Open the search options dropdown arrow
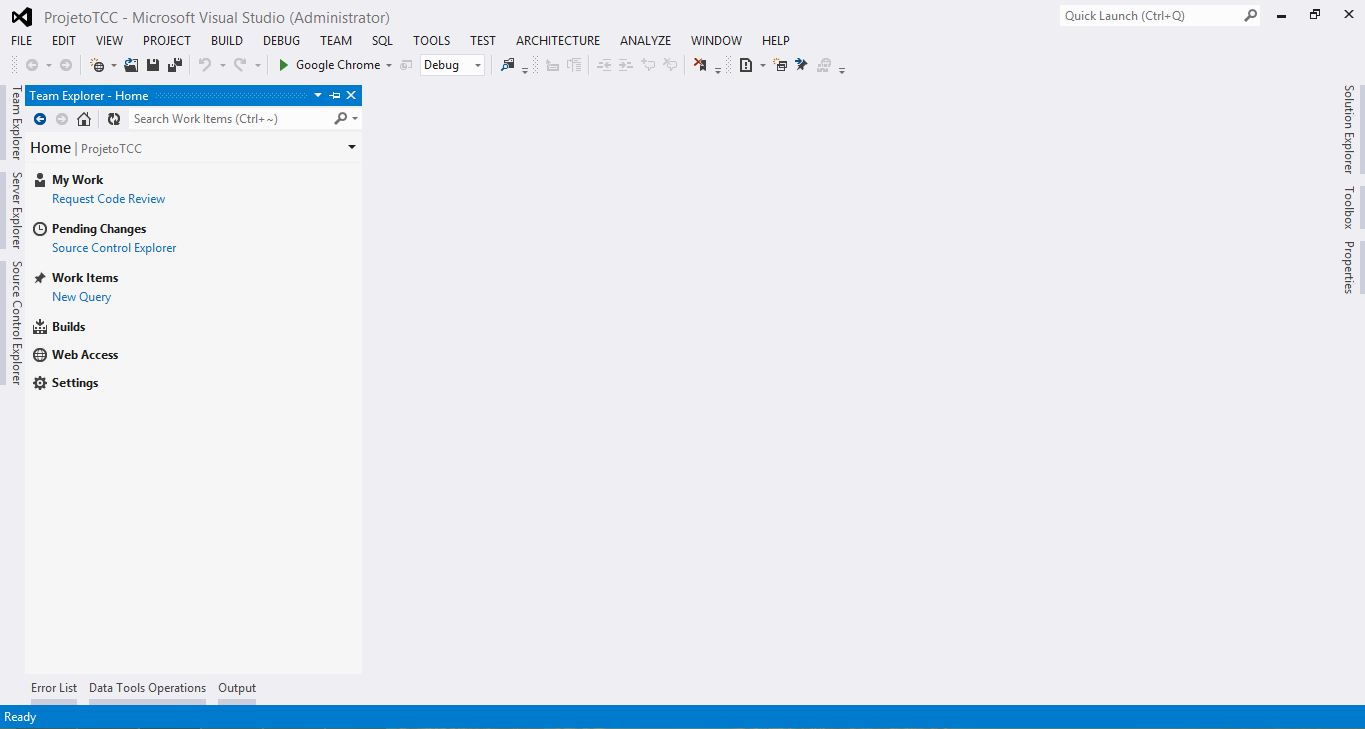The height and width of the screenshot is (729, 1365). [x=355, y=119]
